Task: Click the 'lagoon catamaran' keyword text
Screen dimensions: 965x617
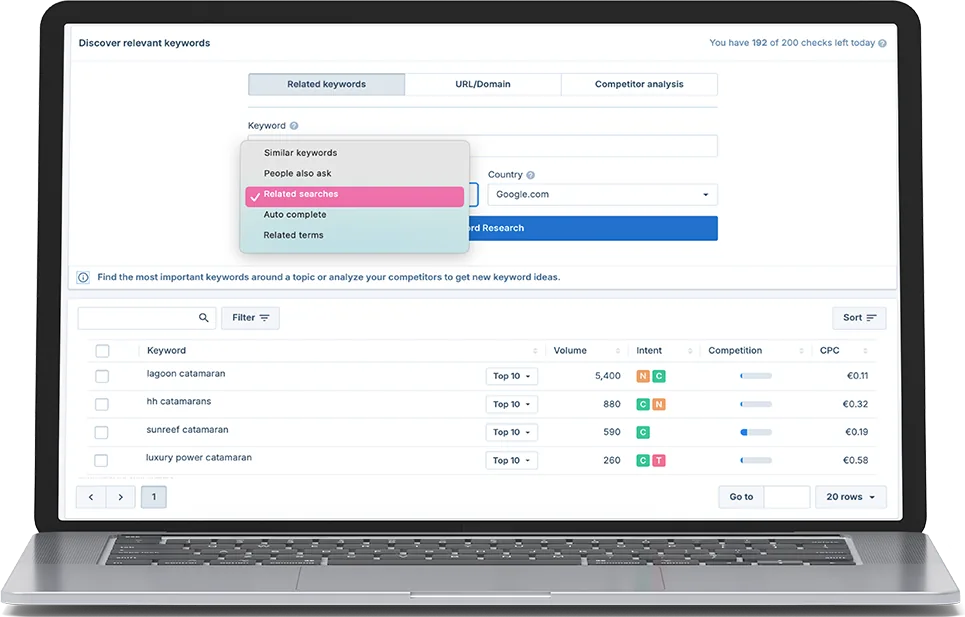Action: 186,373
